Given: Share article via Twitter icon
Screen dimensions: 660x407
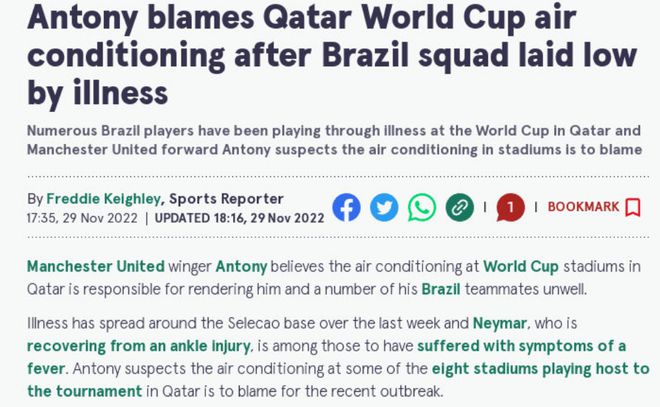Looking at the screenshot, I should 384,207.
